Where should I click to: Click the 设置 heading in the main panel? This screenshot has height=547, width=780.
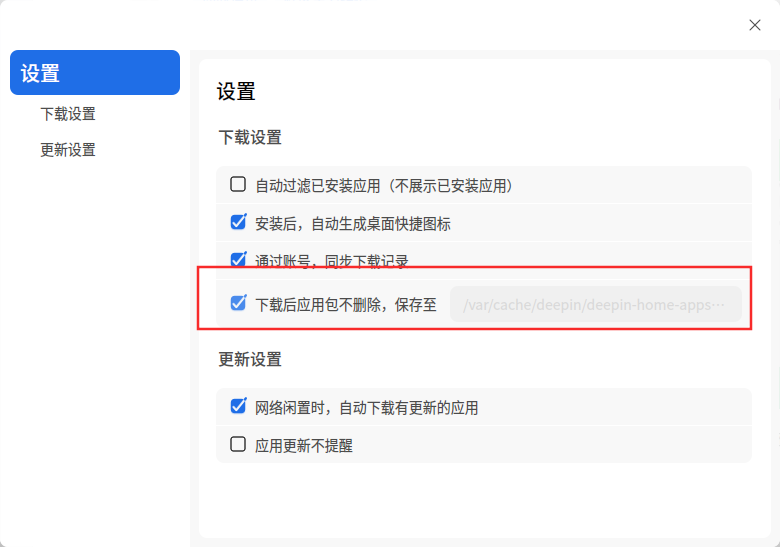tap(236, 92)
